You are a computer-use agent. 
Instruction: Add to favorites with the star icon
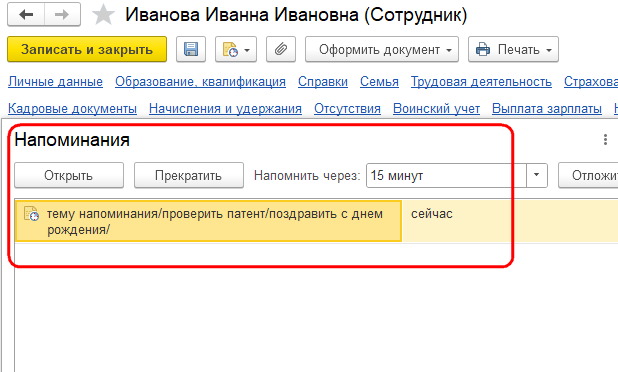pos(103,15)
